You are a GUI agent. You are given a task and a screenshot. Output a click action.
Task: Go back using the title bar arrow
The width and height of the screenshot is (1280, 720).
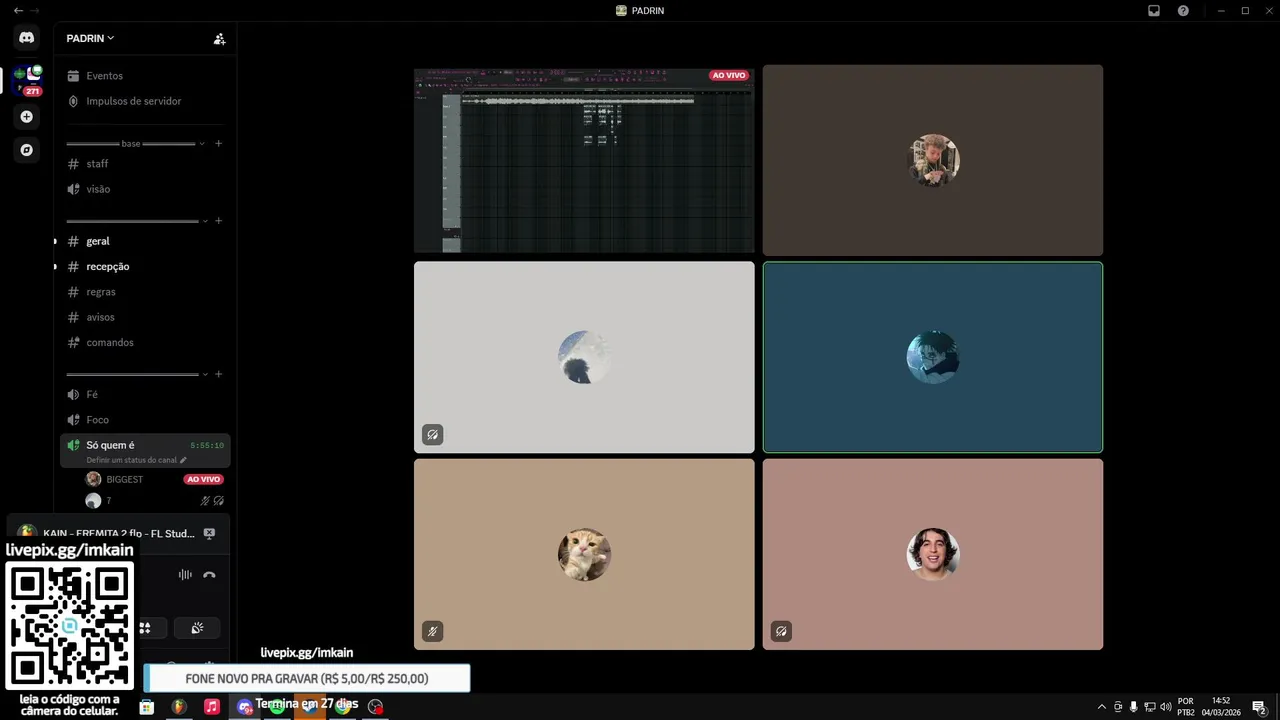click(18, 11)
